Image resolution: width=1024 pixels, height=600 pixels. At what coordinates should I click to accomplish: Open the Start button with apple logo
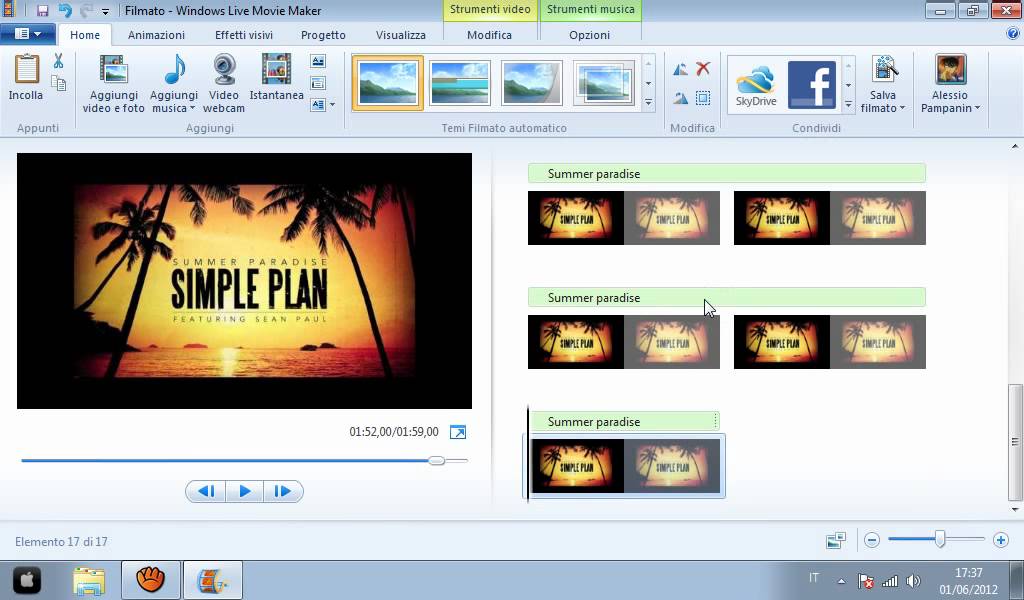27,580
